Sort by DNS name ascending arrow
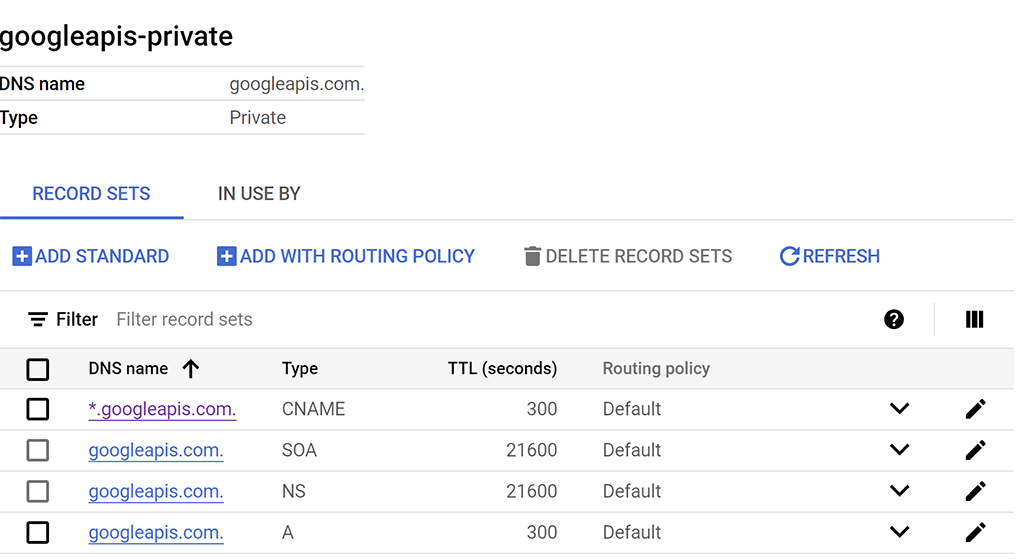The width and height of the screenshot is (1020, 559). click(x=191, y=369)
